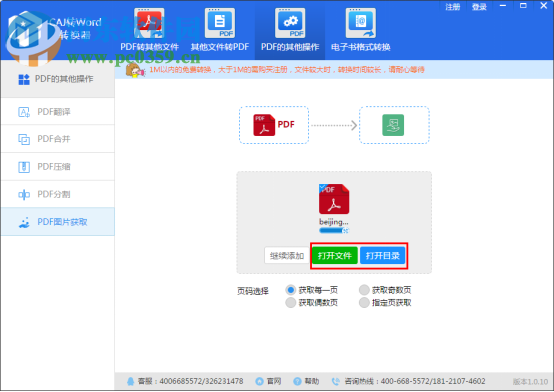Click the 客服 bell icon in status bar
The height and width of the screenshot is (392, 554).
click(130, 381)
